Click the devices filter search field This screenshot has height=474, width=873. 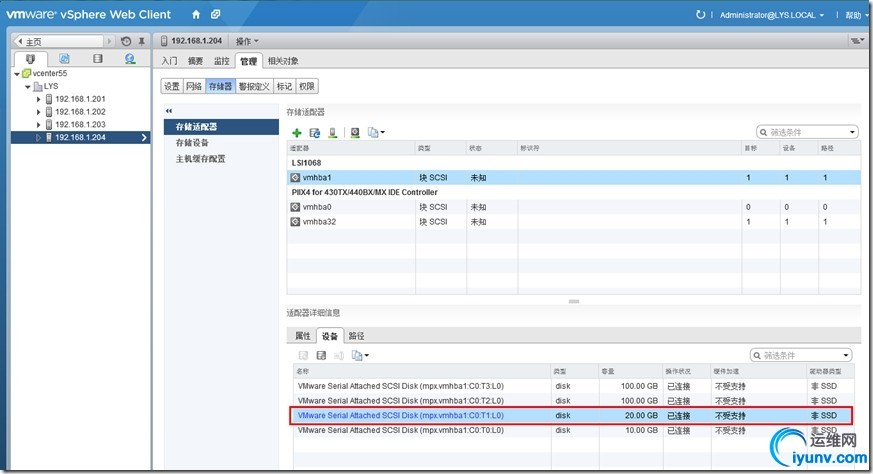800,355
